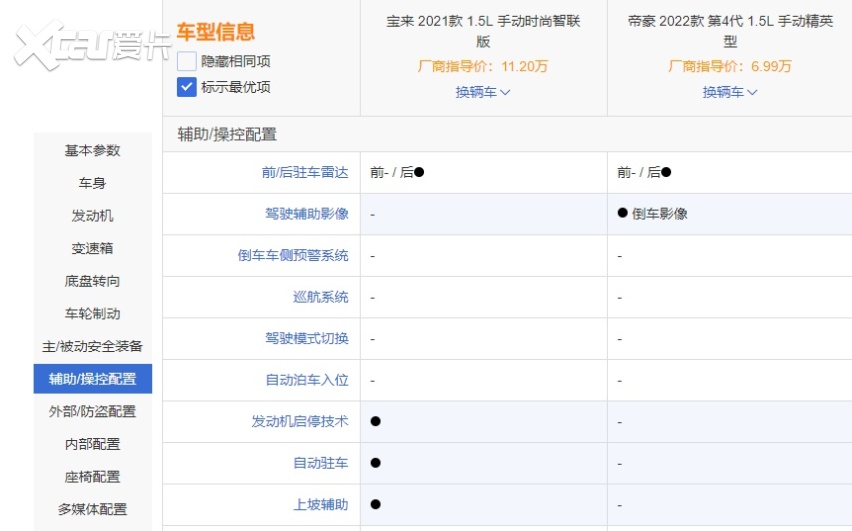Viewport: 852px width, 531px height.
Task: Select 内部配置 in the sidebar
Action: (x=92, y=444)
